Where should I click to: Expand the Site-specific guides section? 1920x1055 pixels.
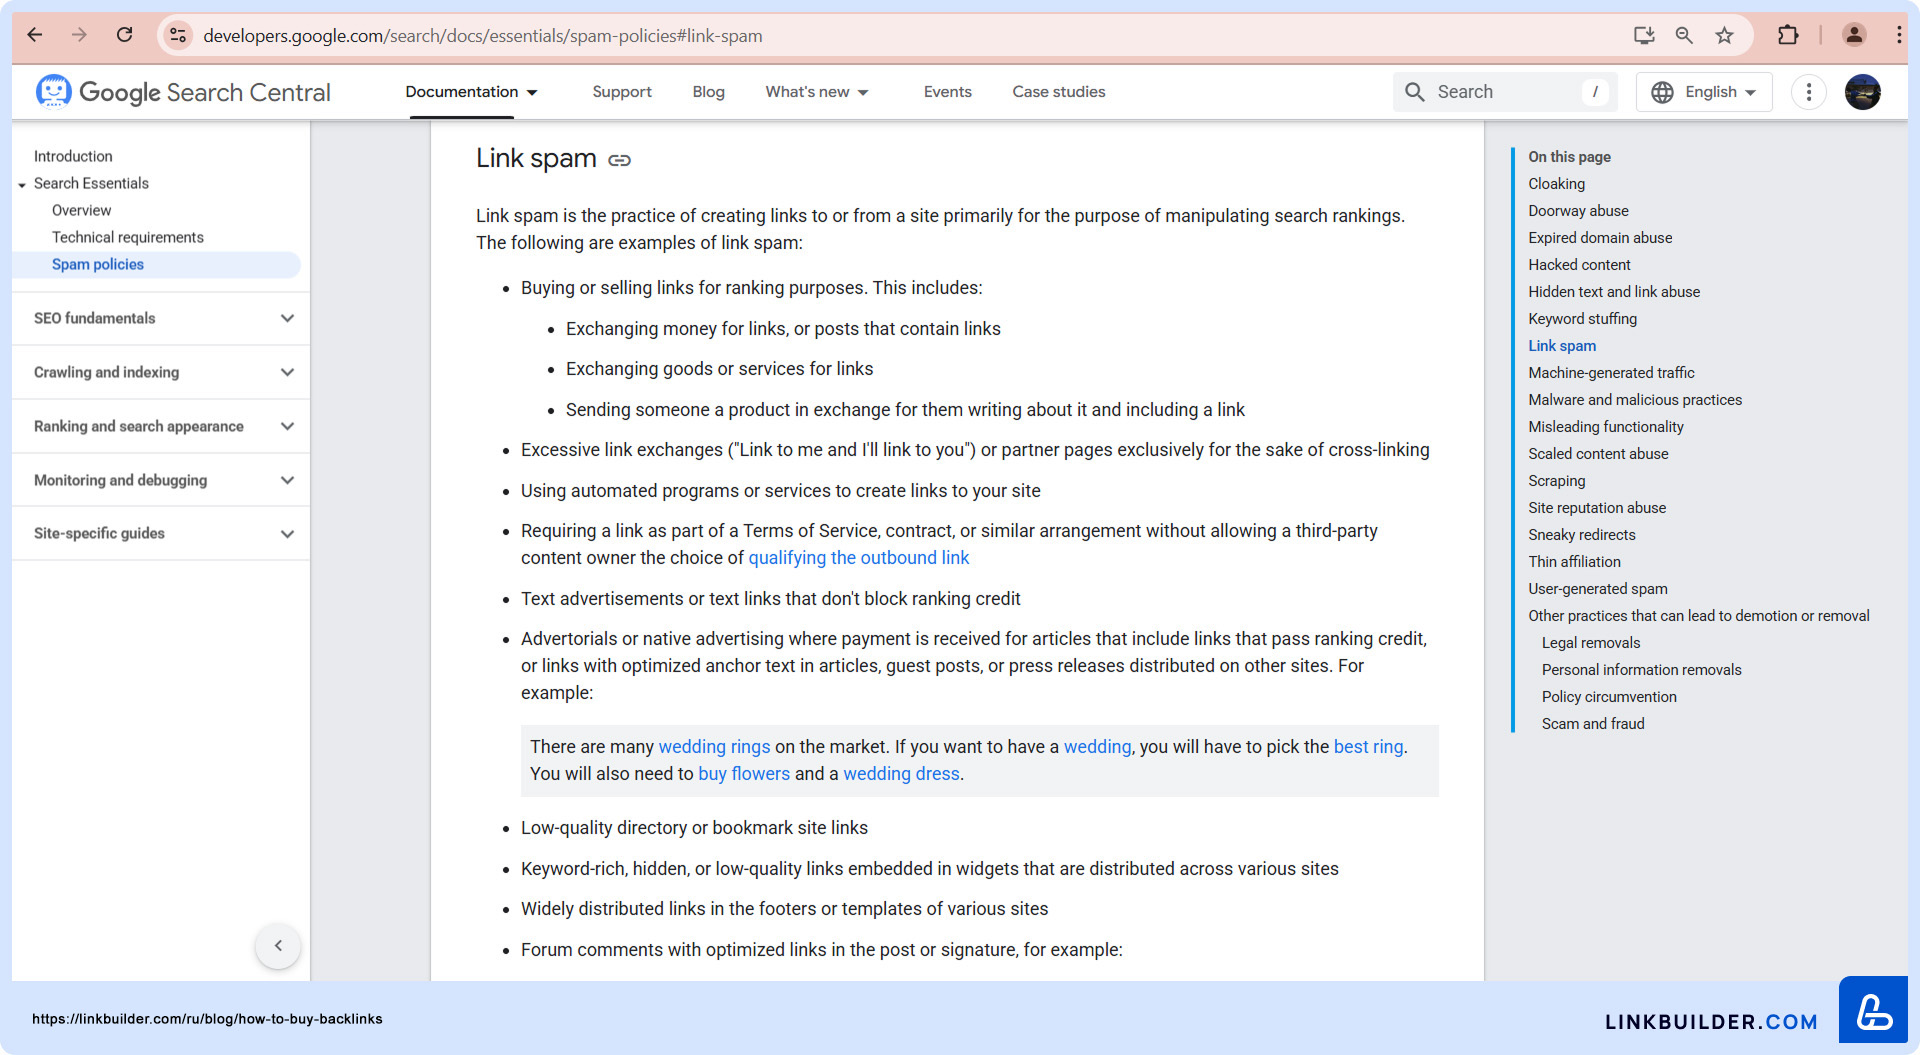tap(161, 533)
